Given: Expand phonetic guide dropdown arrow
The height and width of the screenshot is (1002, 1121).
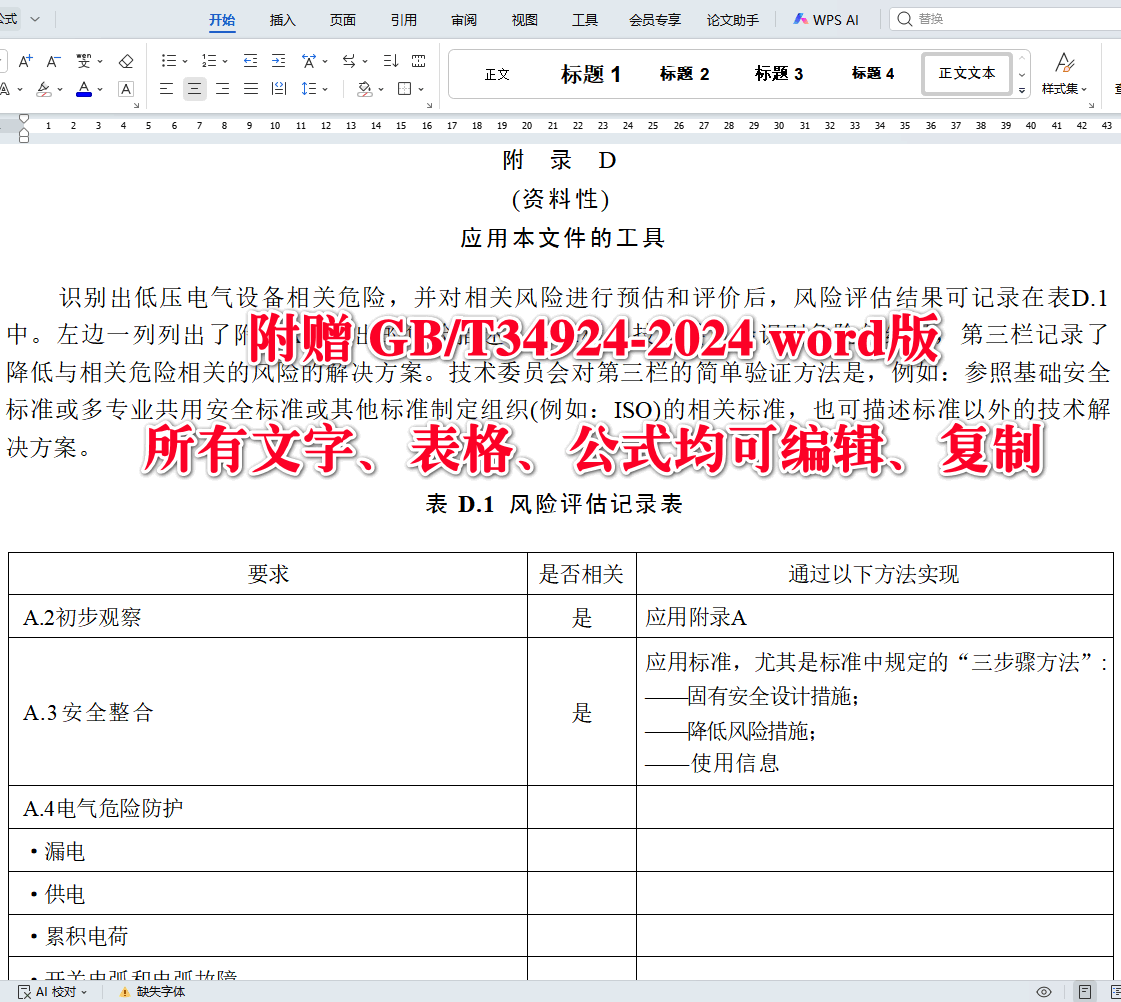Looking at the screenshot, I should coord(100,61).
